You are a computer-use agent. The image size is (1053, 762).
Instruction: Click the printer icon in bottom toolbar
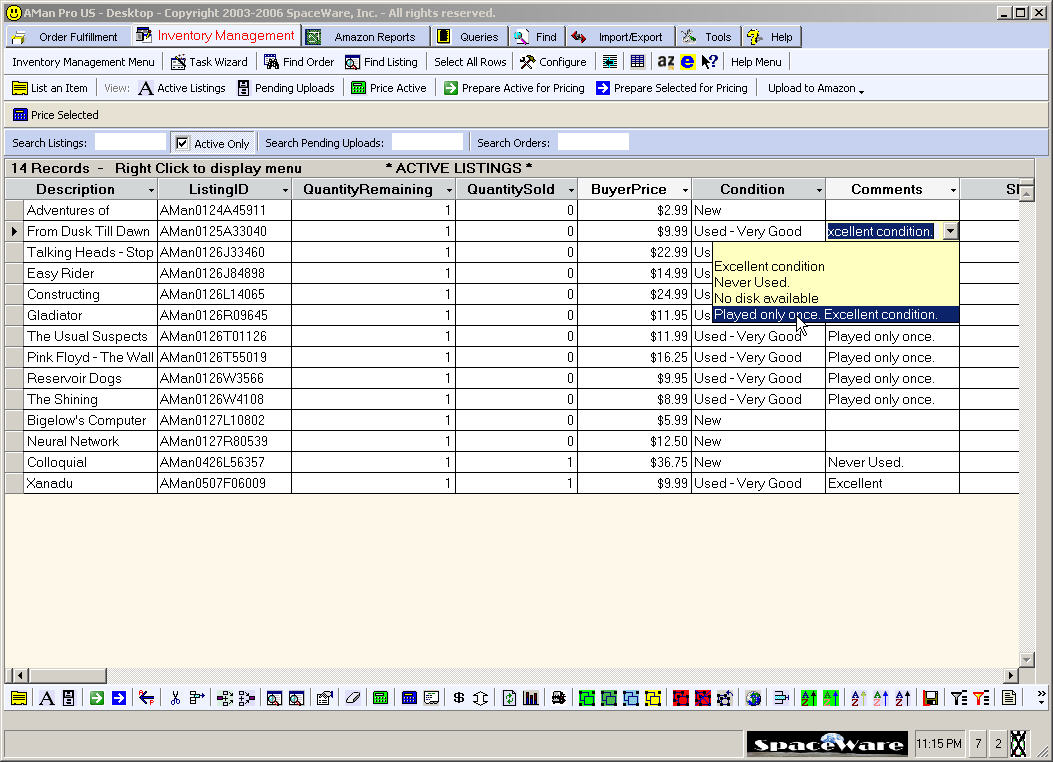pyautogui.click(x=558, y=698)
